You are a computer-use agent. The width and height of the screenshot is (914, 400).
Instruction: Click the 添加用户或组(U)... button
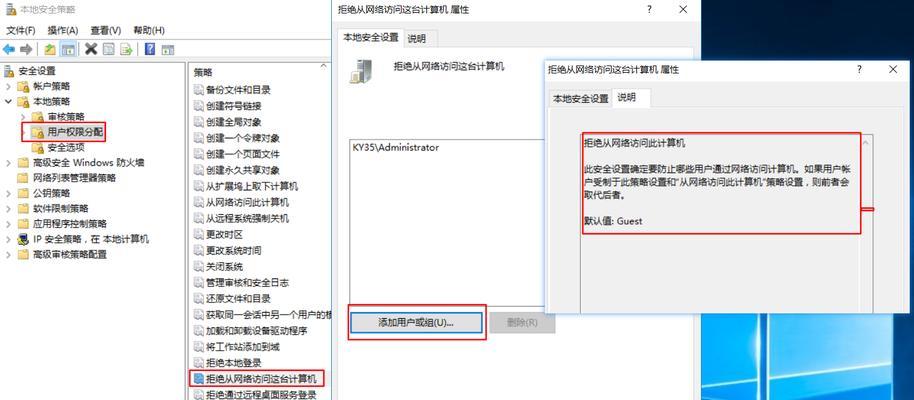tap(416, 322)
